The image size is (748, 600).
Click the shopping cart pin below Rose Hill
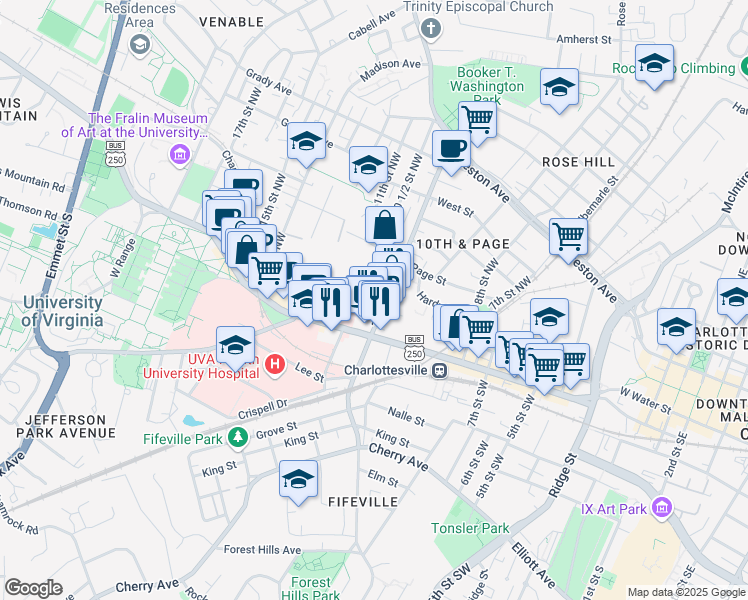pyautogui.click(x=568, y=238)
